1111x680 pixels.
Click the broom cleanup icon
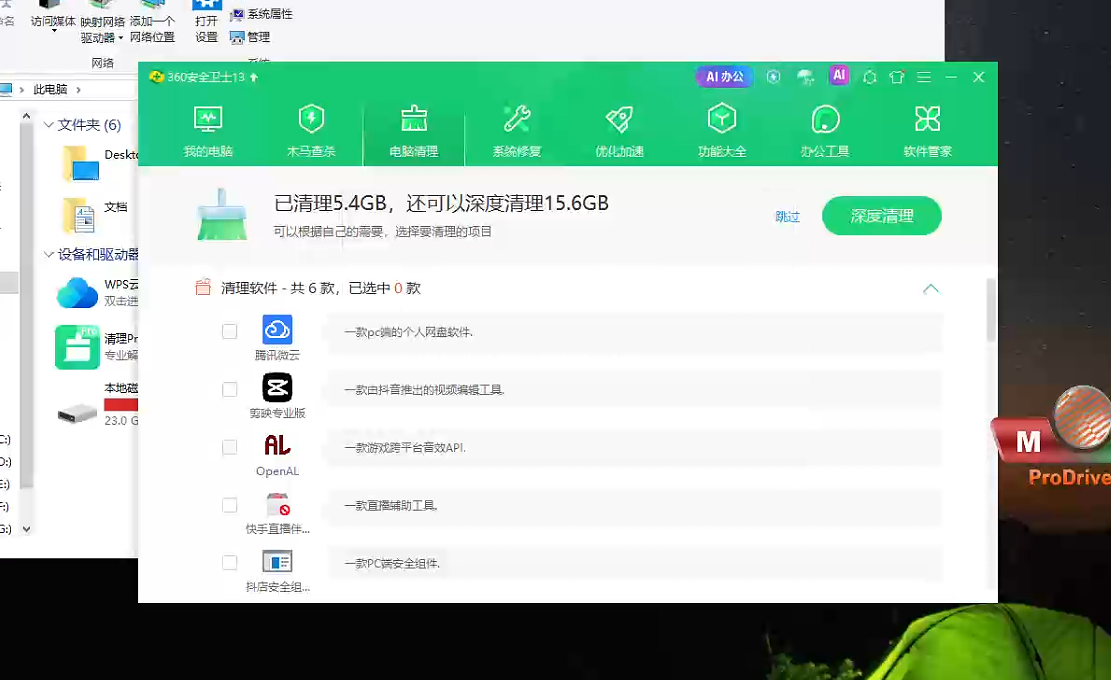[222, 215]
